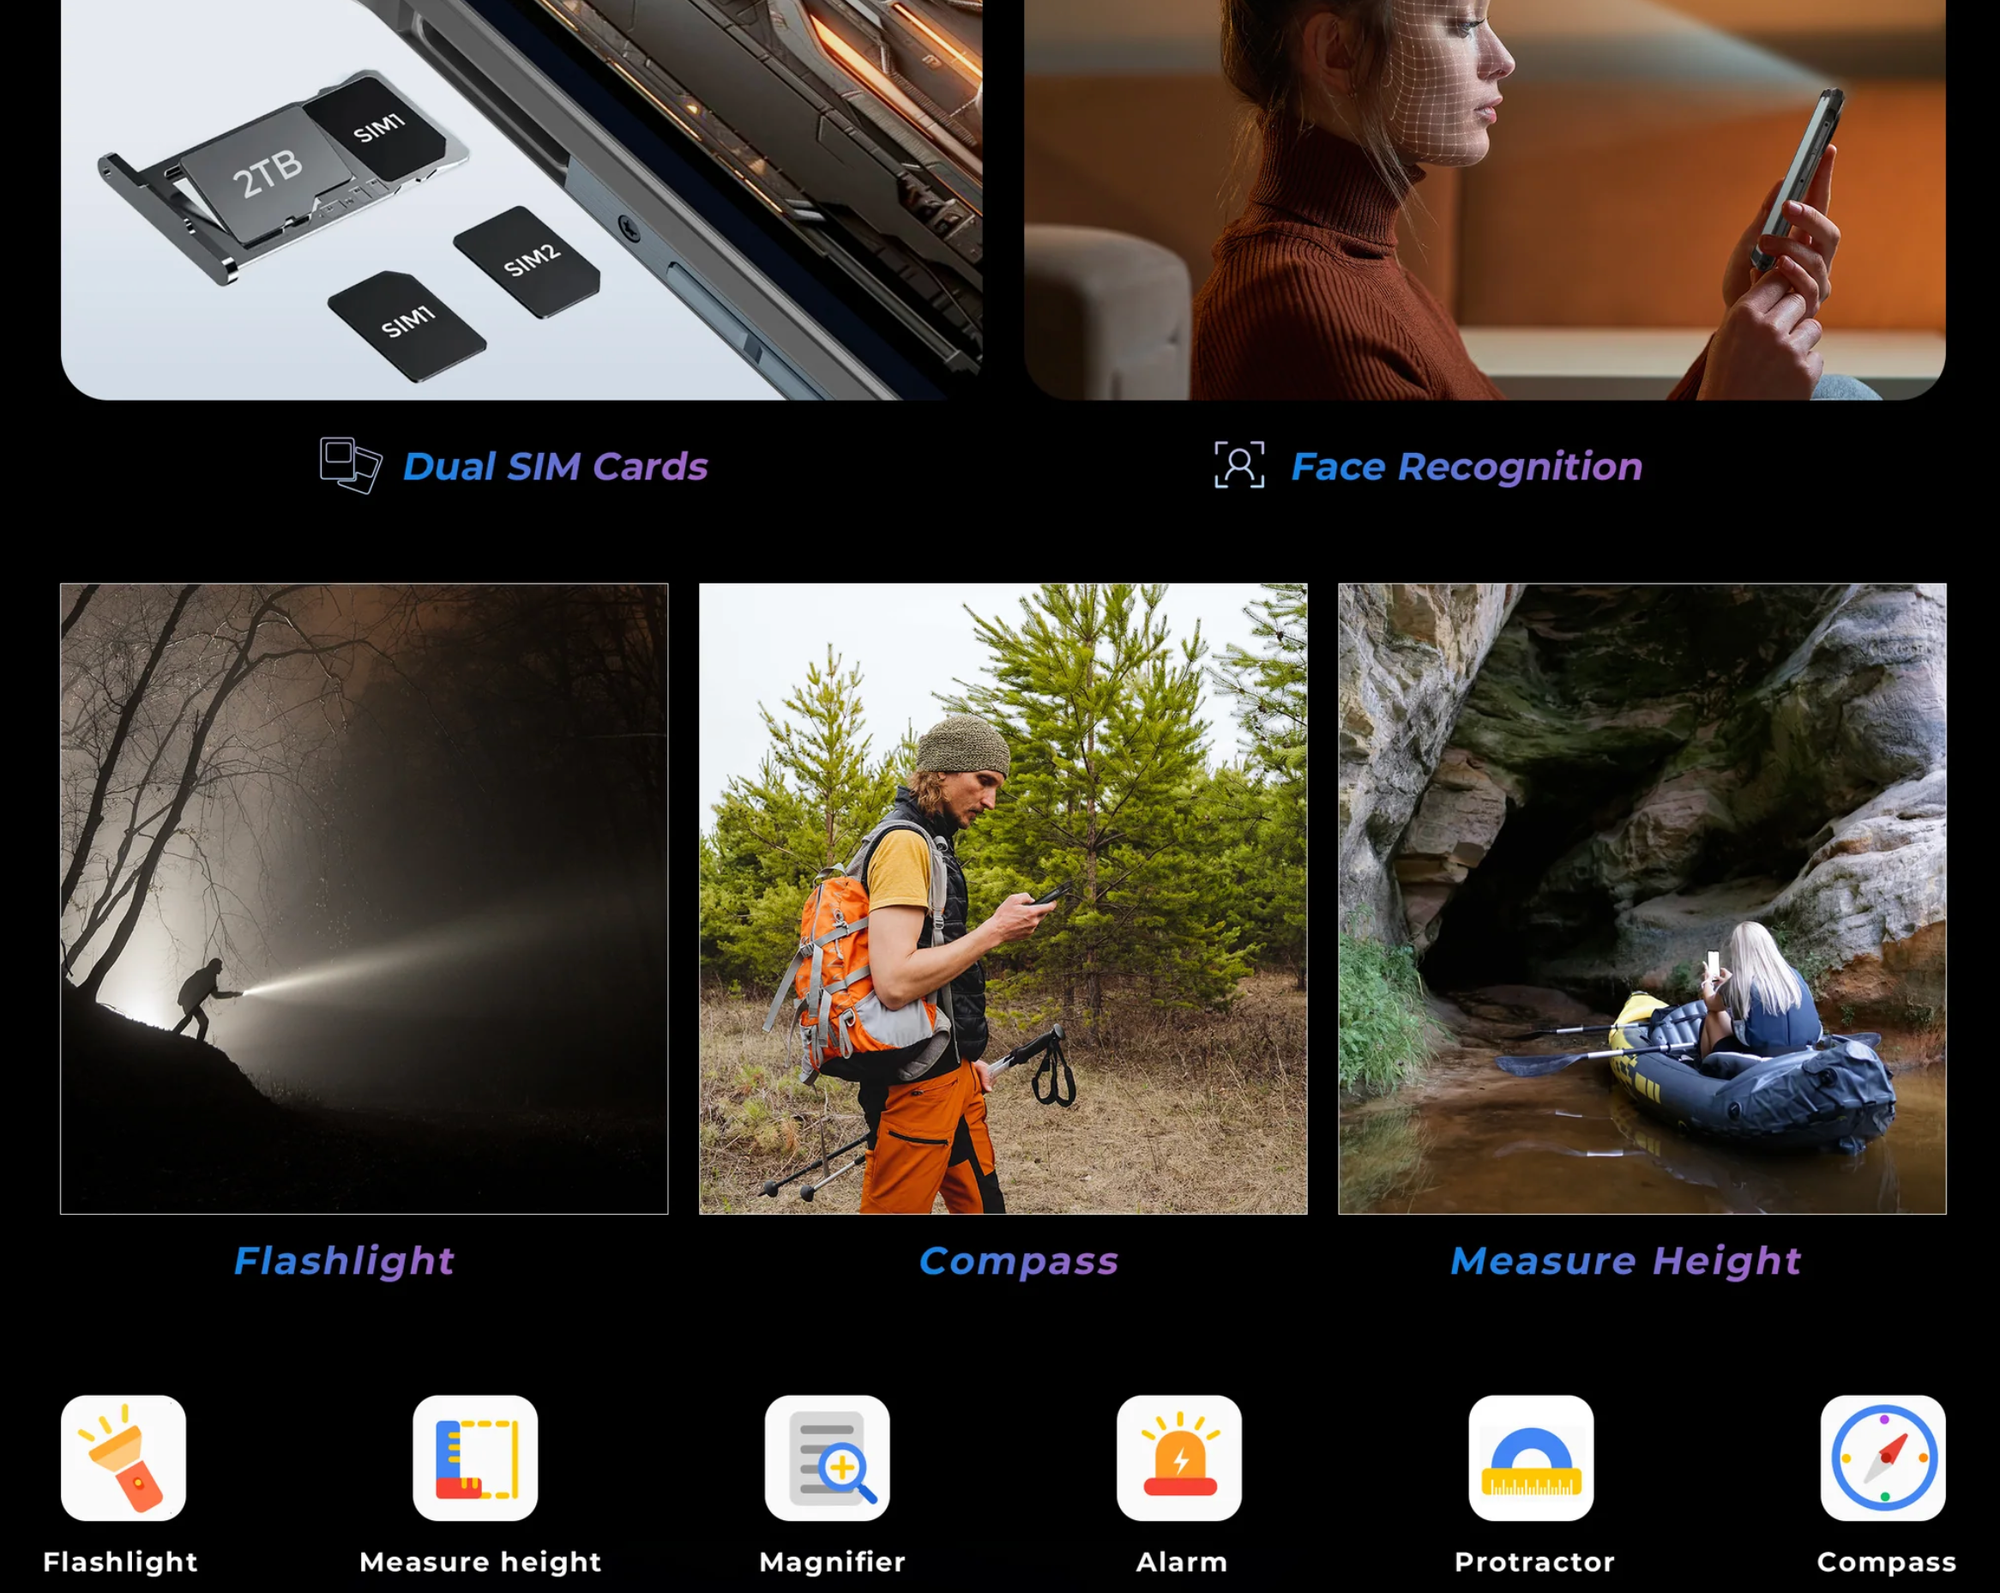
Task: Click the Dual SIM Cards heading
Action: (555, 467)
